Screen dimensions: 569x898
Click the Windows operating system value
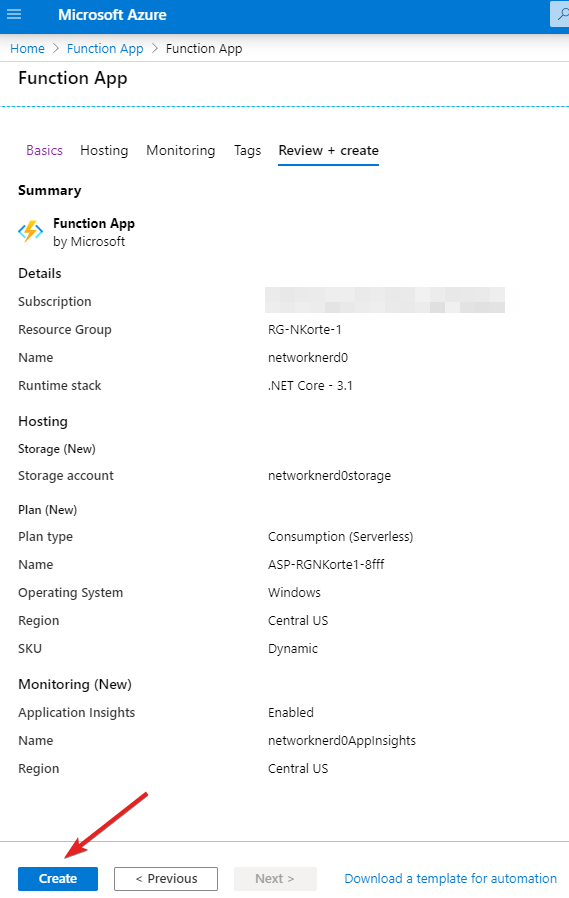(x=294, y=592)
